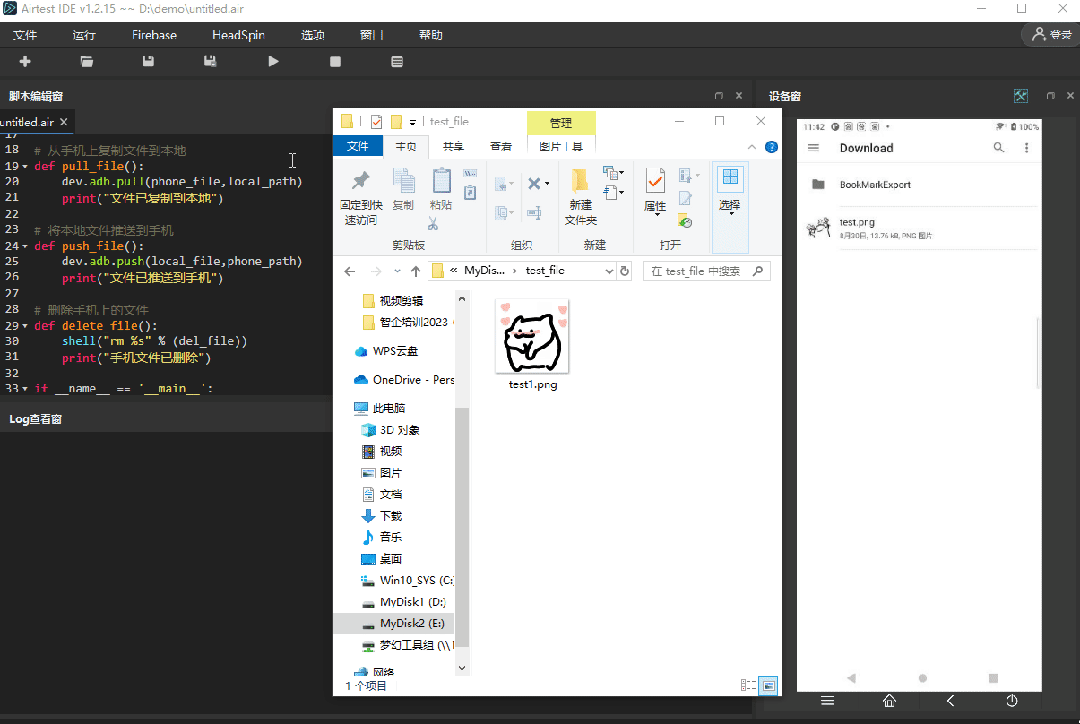Image resolution: width=1080 pixels, height=724 pixels.
Task: Stop script with stop button
Action: tap(335, 61)
